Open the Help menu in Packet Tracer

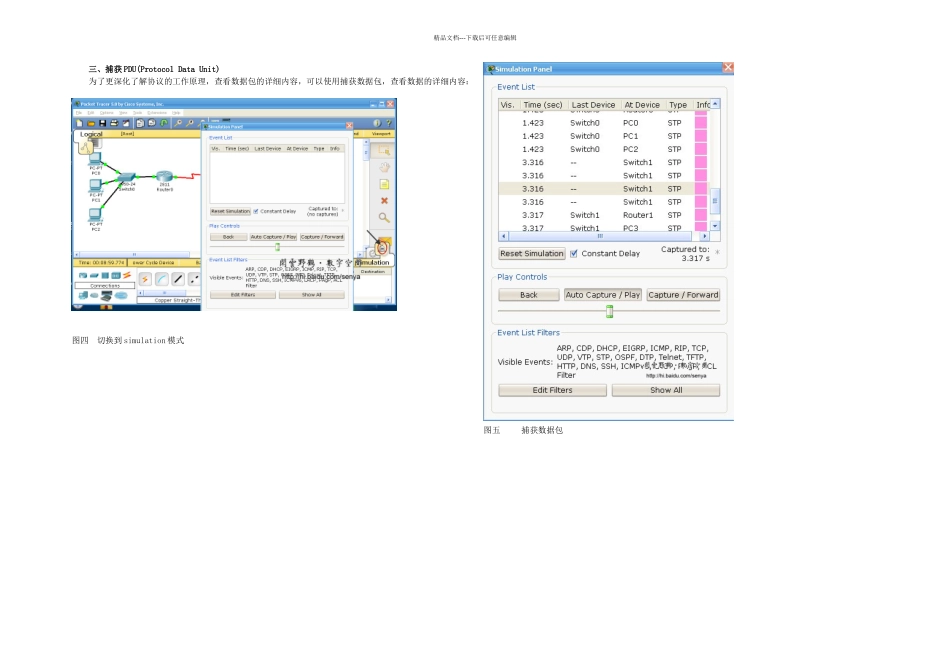click(x=176, y=113)
